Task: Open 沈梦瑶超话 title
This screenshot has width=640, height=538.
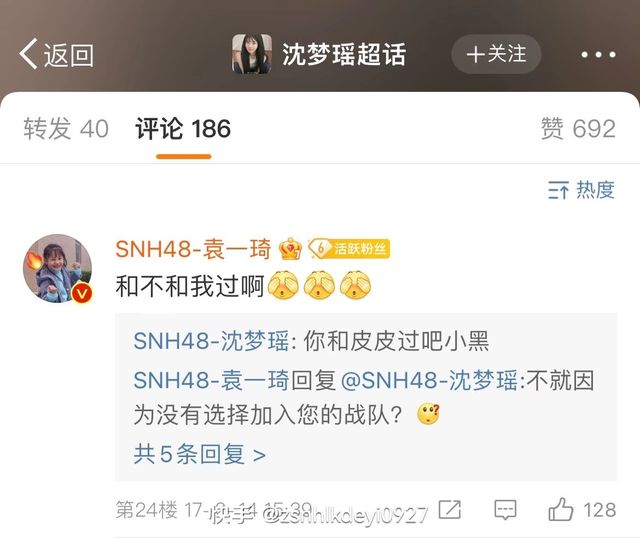Action: 344,54
